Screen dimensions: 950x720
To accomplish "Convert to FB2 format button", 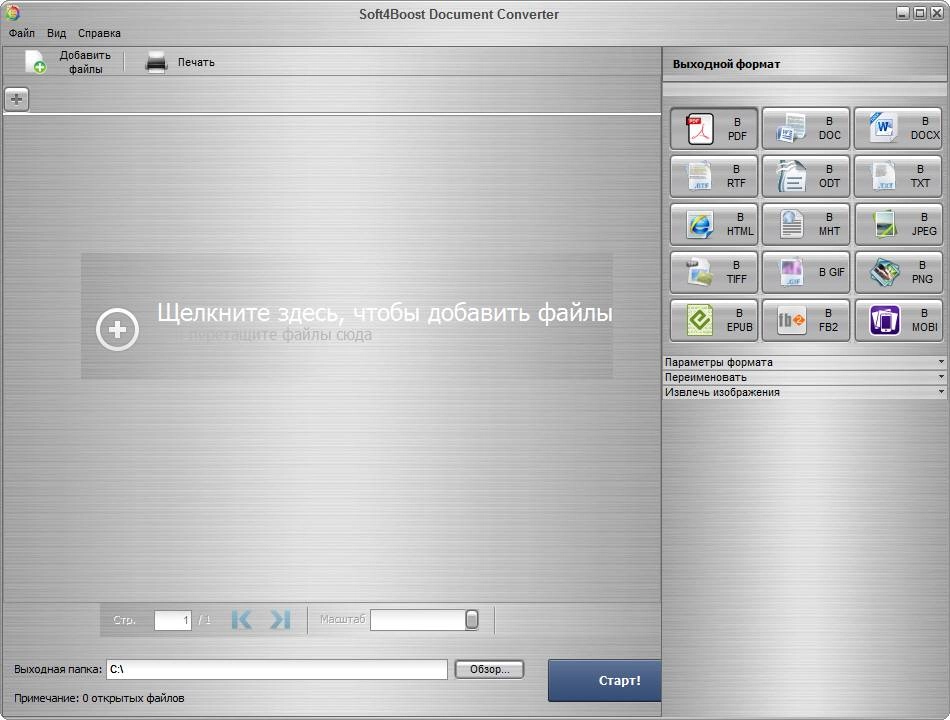I will pos(806,320).
